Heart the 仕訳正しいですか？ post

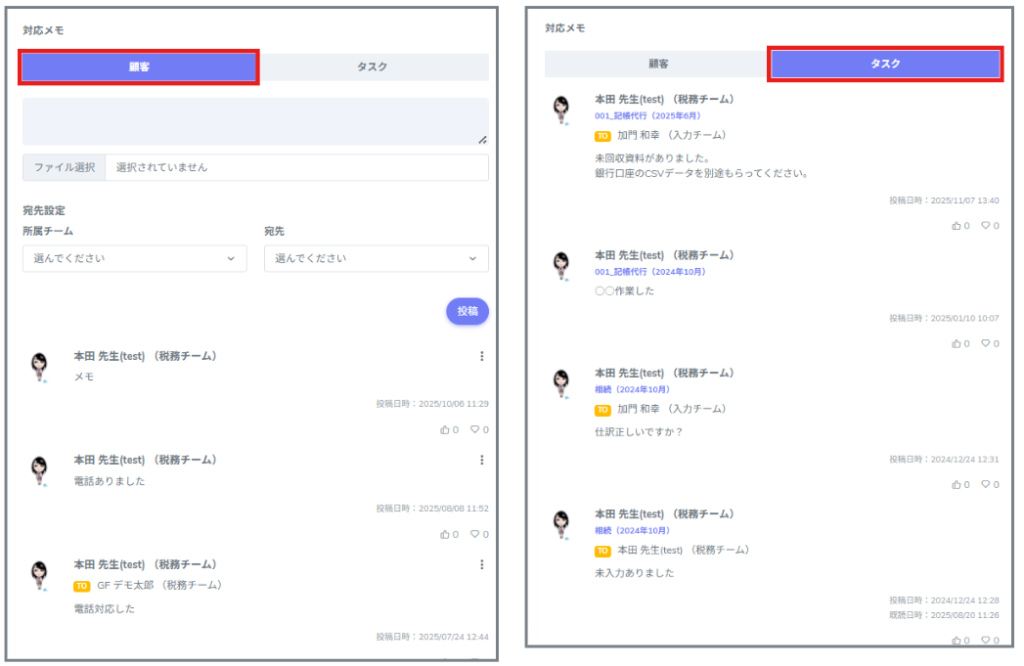(x=986, y=485)
